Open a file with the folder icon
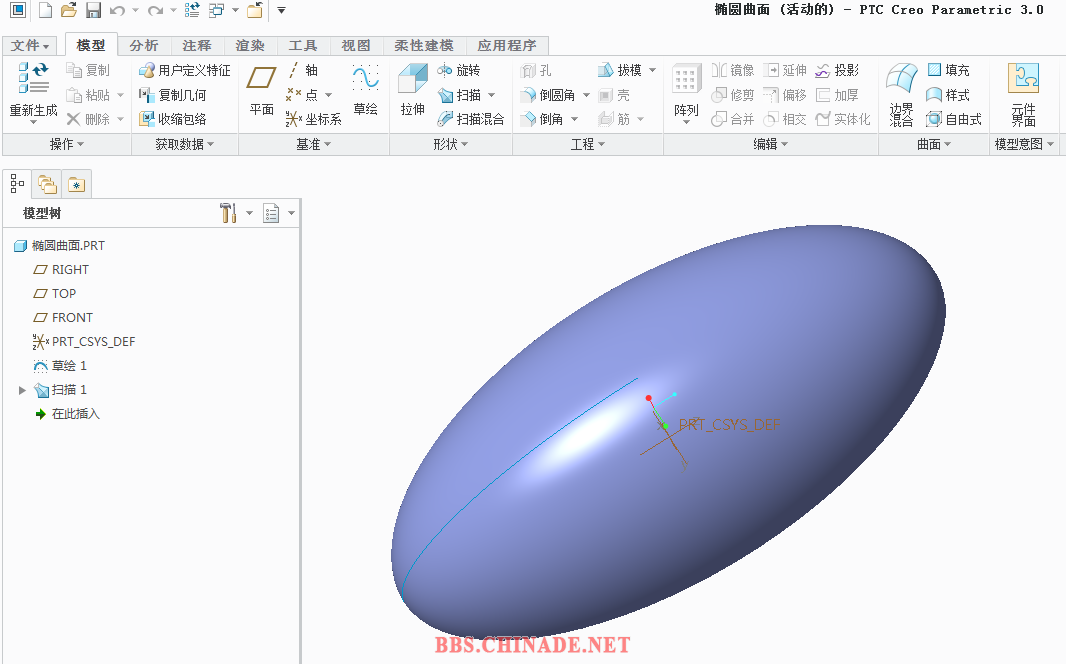This screenshot has width=1066, height=664. point(69,10)
